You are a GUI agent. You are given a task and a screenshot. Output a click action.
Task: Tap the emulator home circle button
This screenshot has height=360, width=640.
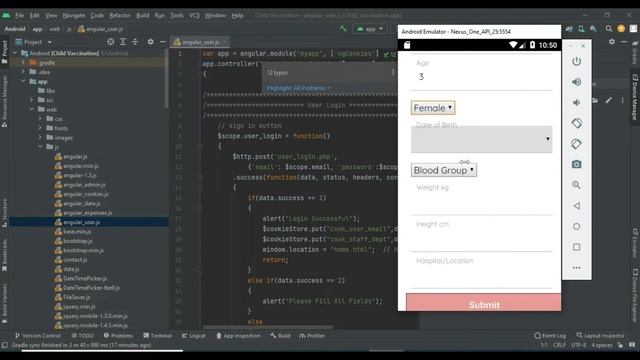pyautogui.click(x=576, y=226)
